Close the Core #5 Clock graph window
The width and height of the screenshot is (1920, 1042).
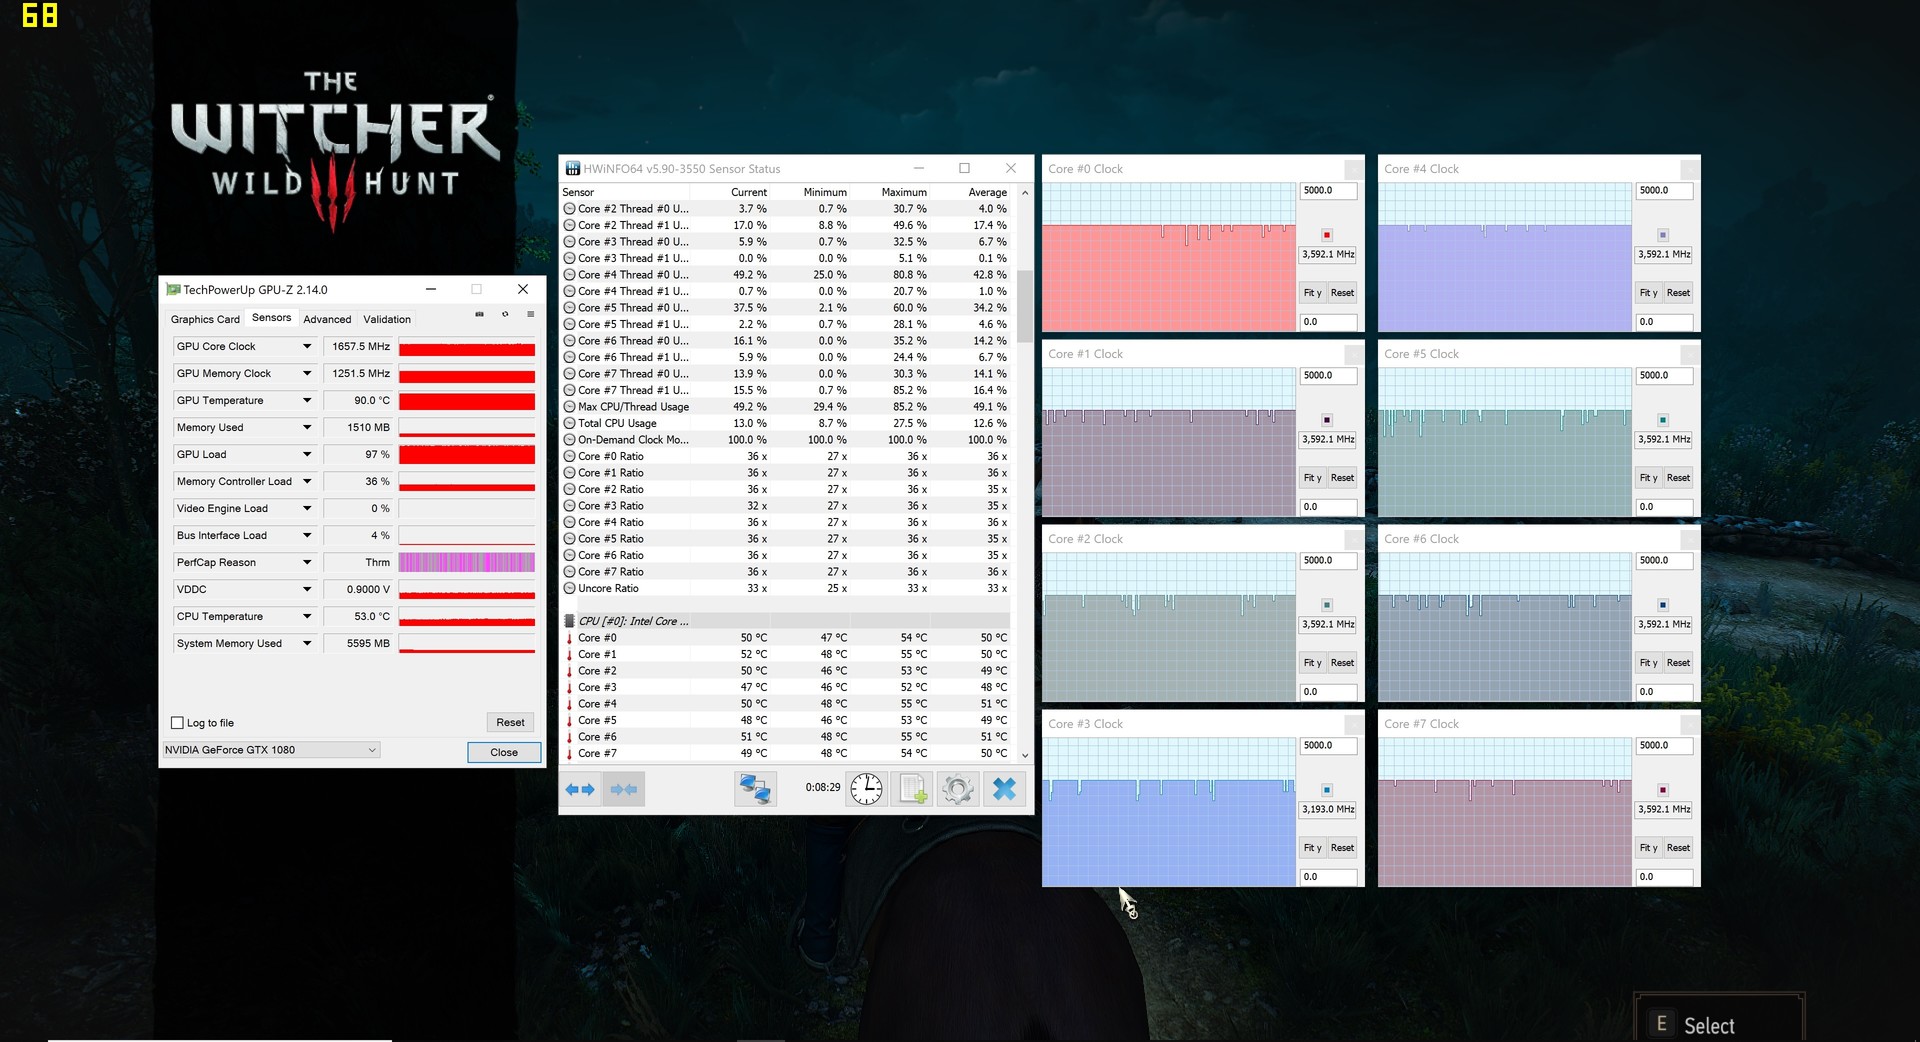point(1689,354)
